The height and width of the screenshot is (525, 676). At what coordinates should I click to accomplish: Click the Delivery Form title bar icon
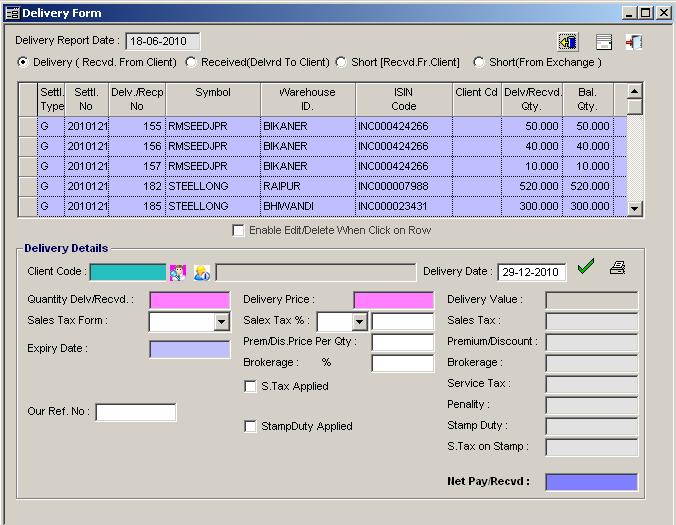pyautogui.click(x=12, y=13)
